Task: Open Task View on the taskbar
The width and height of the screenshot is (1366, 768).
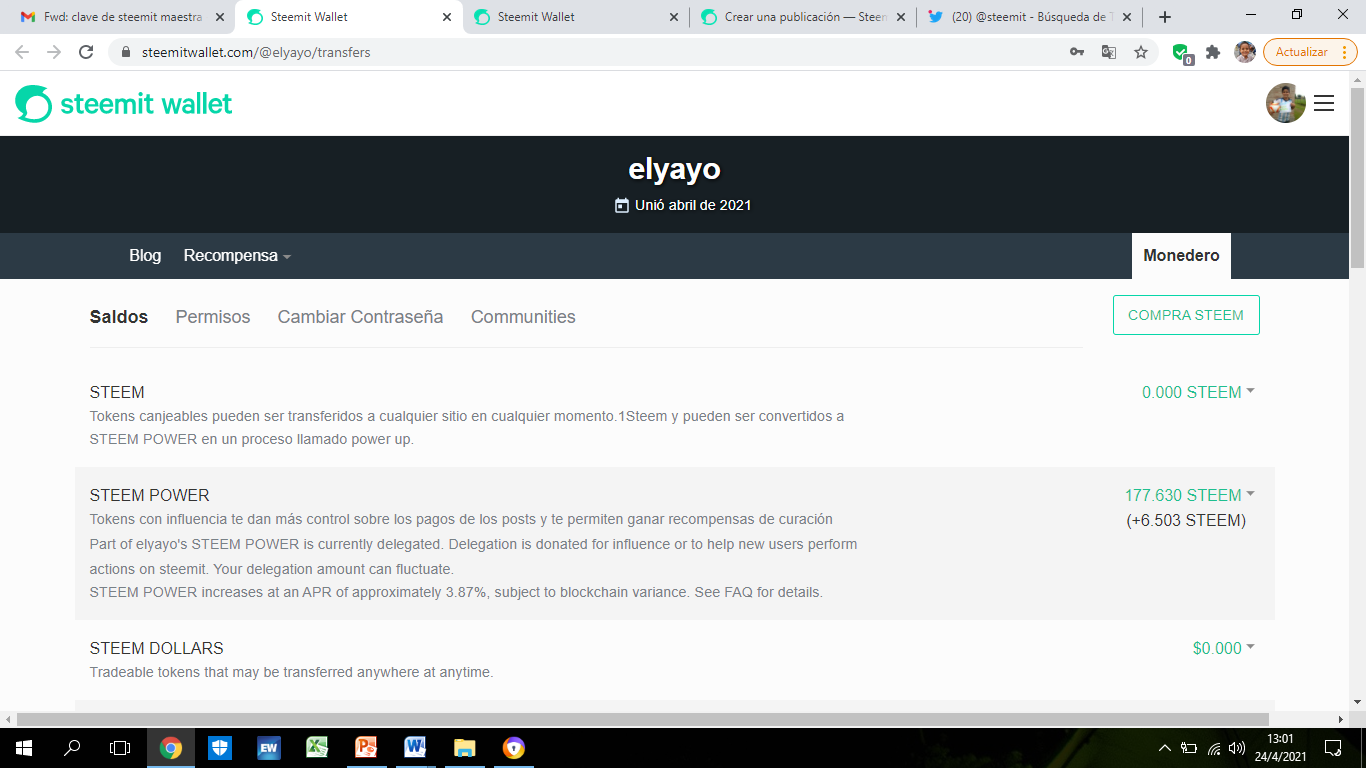Action: pos(120,748)
